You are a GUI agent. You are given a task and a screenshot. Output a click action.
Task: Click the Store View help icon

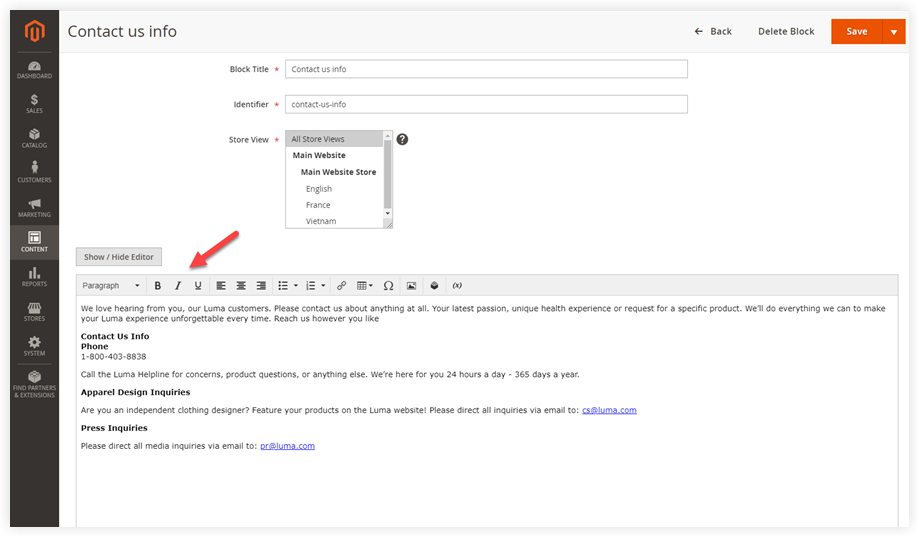[402, 139]
